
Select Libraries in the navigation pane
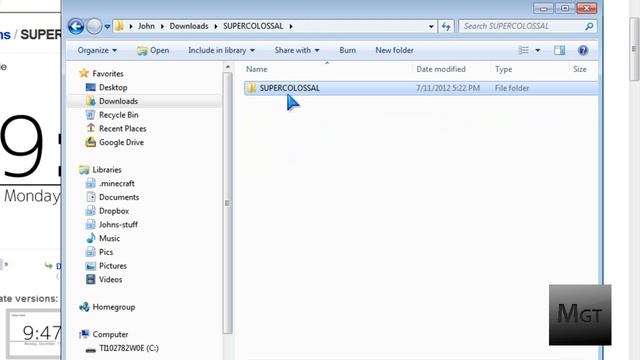pos(107,170)
